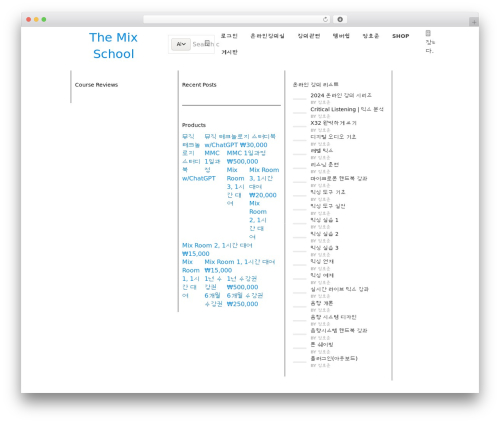Open the 온라인강의실 menu item

point(267,36)
